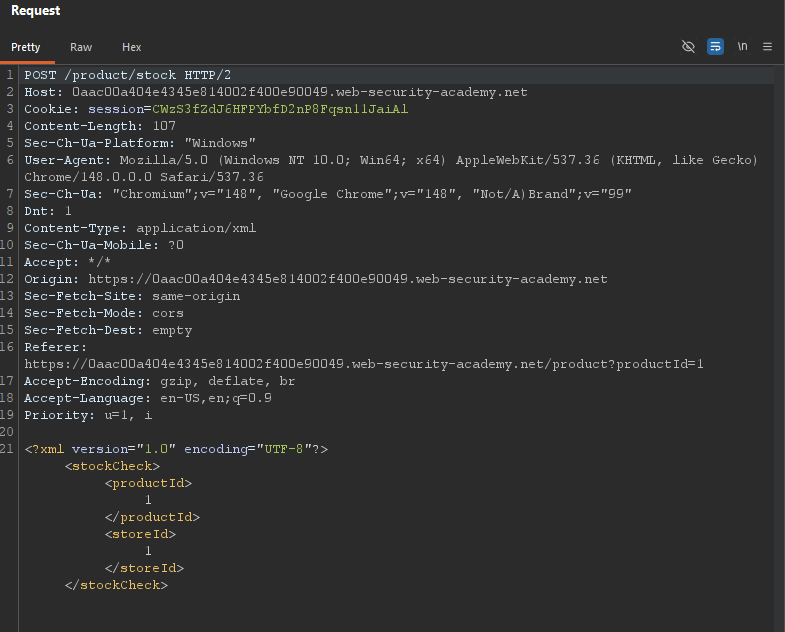Open the request options hamburger menu

767,47
